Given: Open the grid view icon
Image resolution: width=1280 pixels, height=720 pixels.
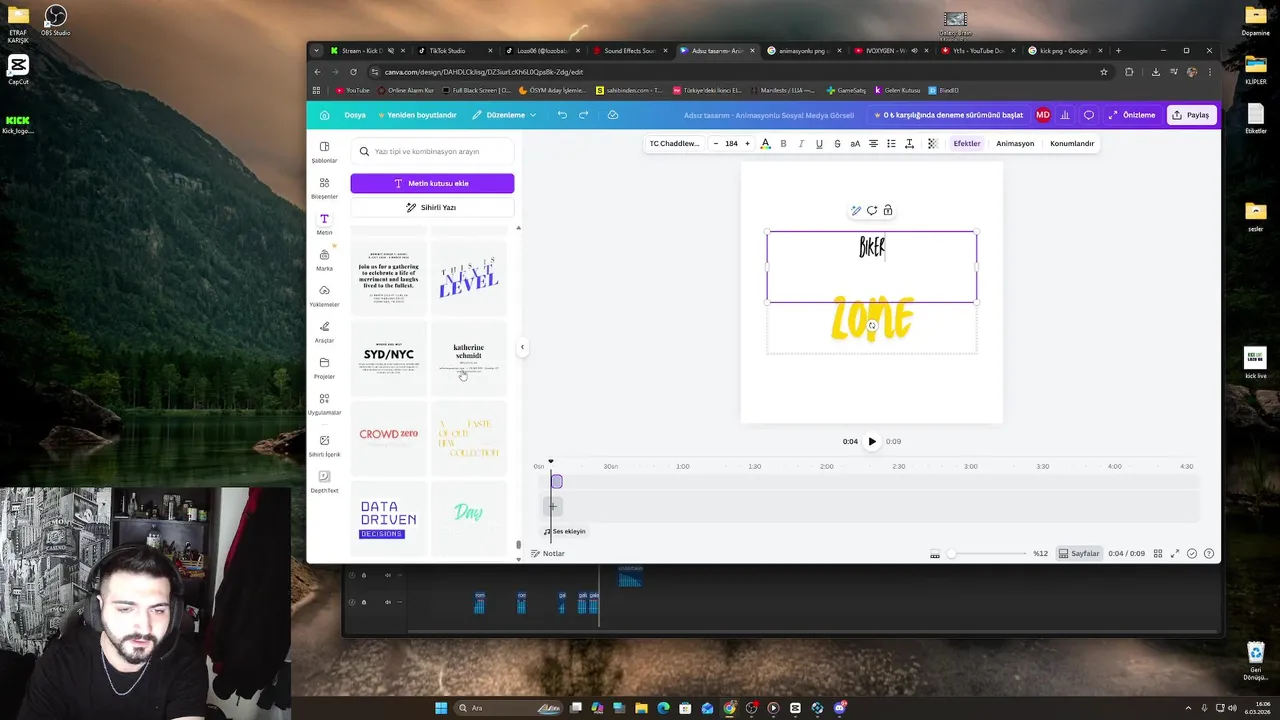Looking at the screenshot, I should tap(1158, 554).
